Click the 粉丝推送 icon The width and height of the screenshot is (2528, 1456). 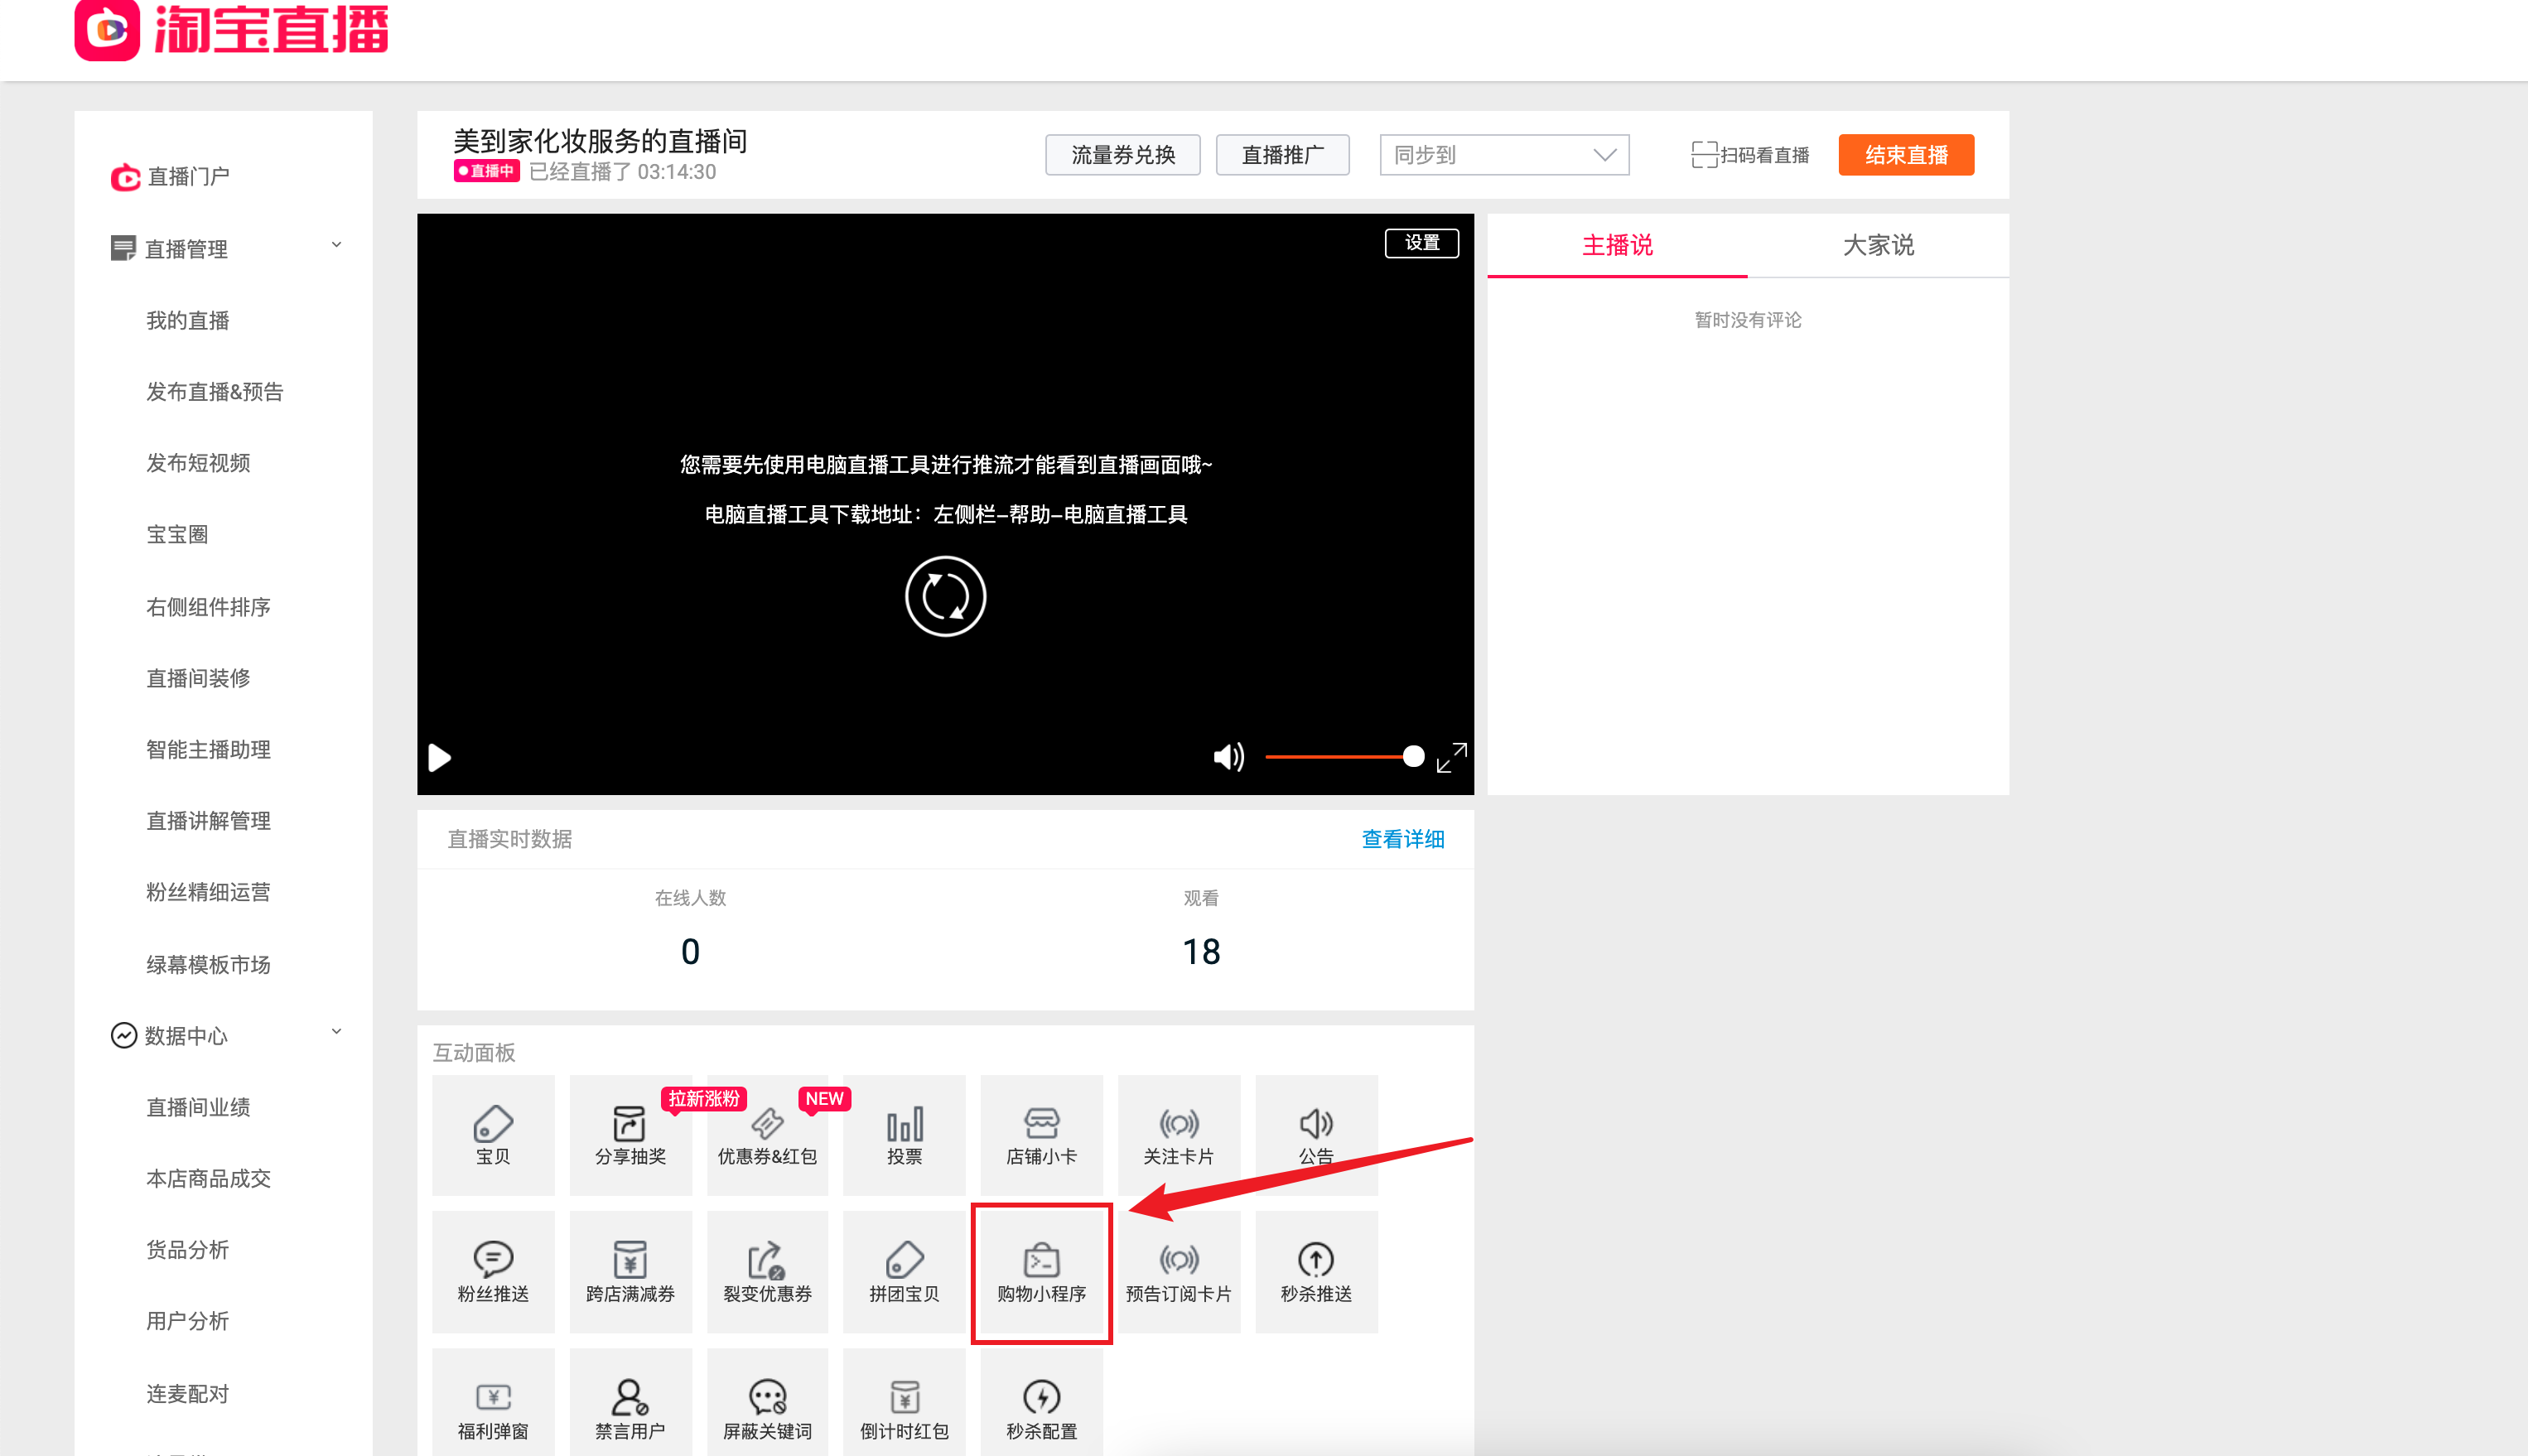coord(493,1271)
